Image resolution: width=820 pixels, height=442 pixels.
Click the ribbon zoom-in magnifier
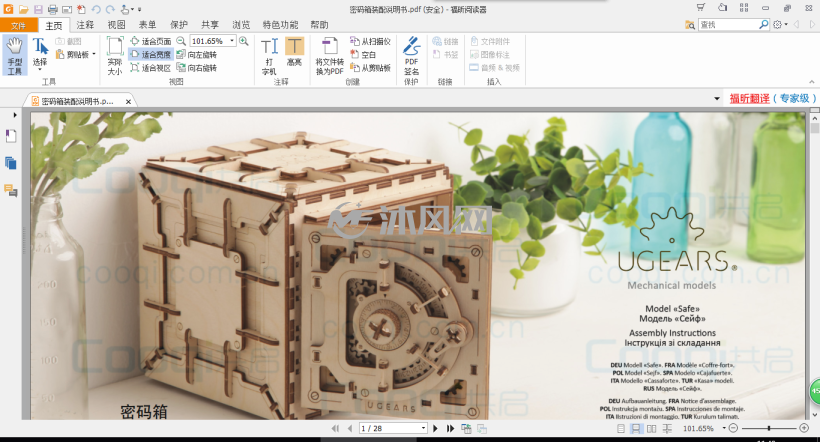pos(244,41)
